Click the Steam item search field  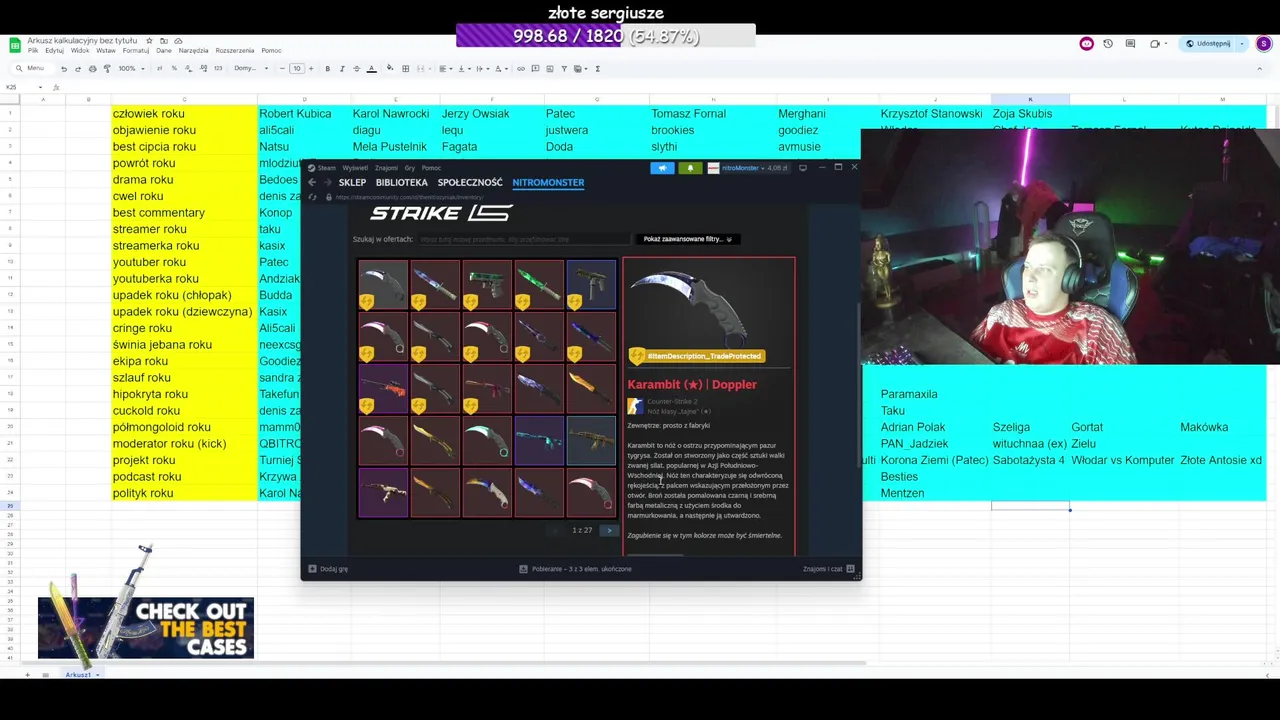pos(524,239)
